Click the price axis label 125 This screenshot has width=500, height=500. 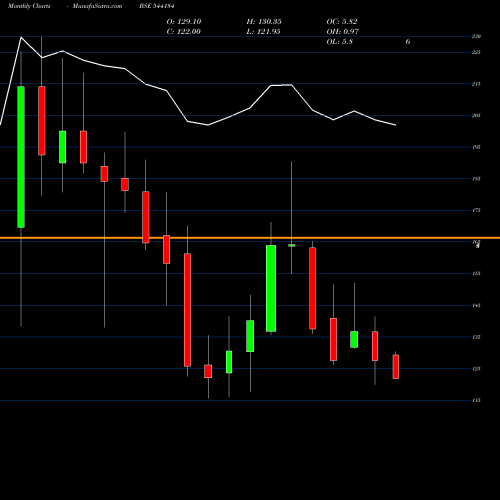click(x=476, y=369)
